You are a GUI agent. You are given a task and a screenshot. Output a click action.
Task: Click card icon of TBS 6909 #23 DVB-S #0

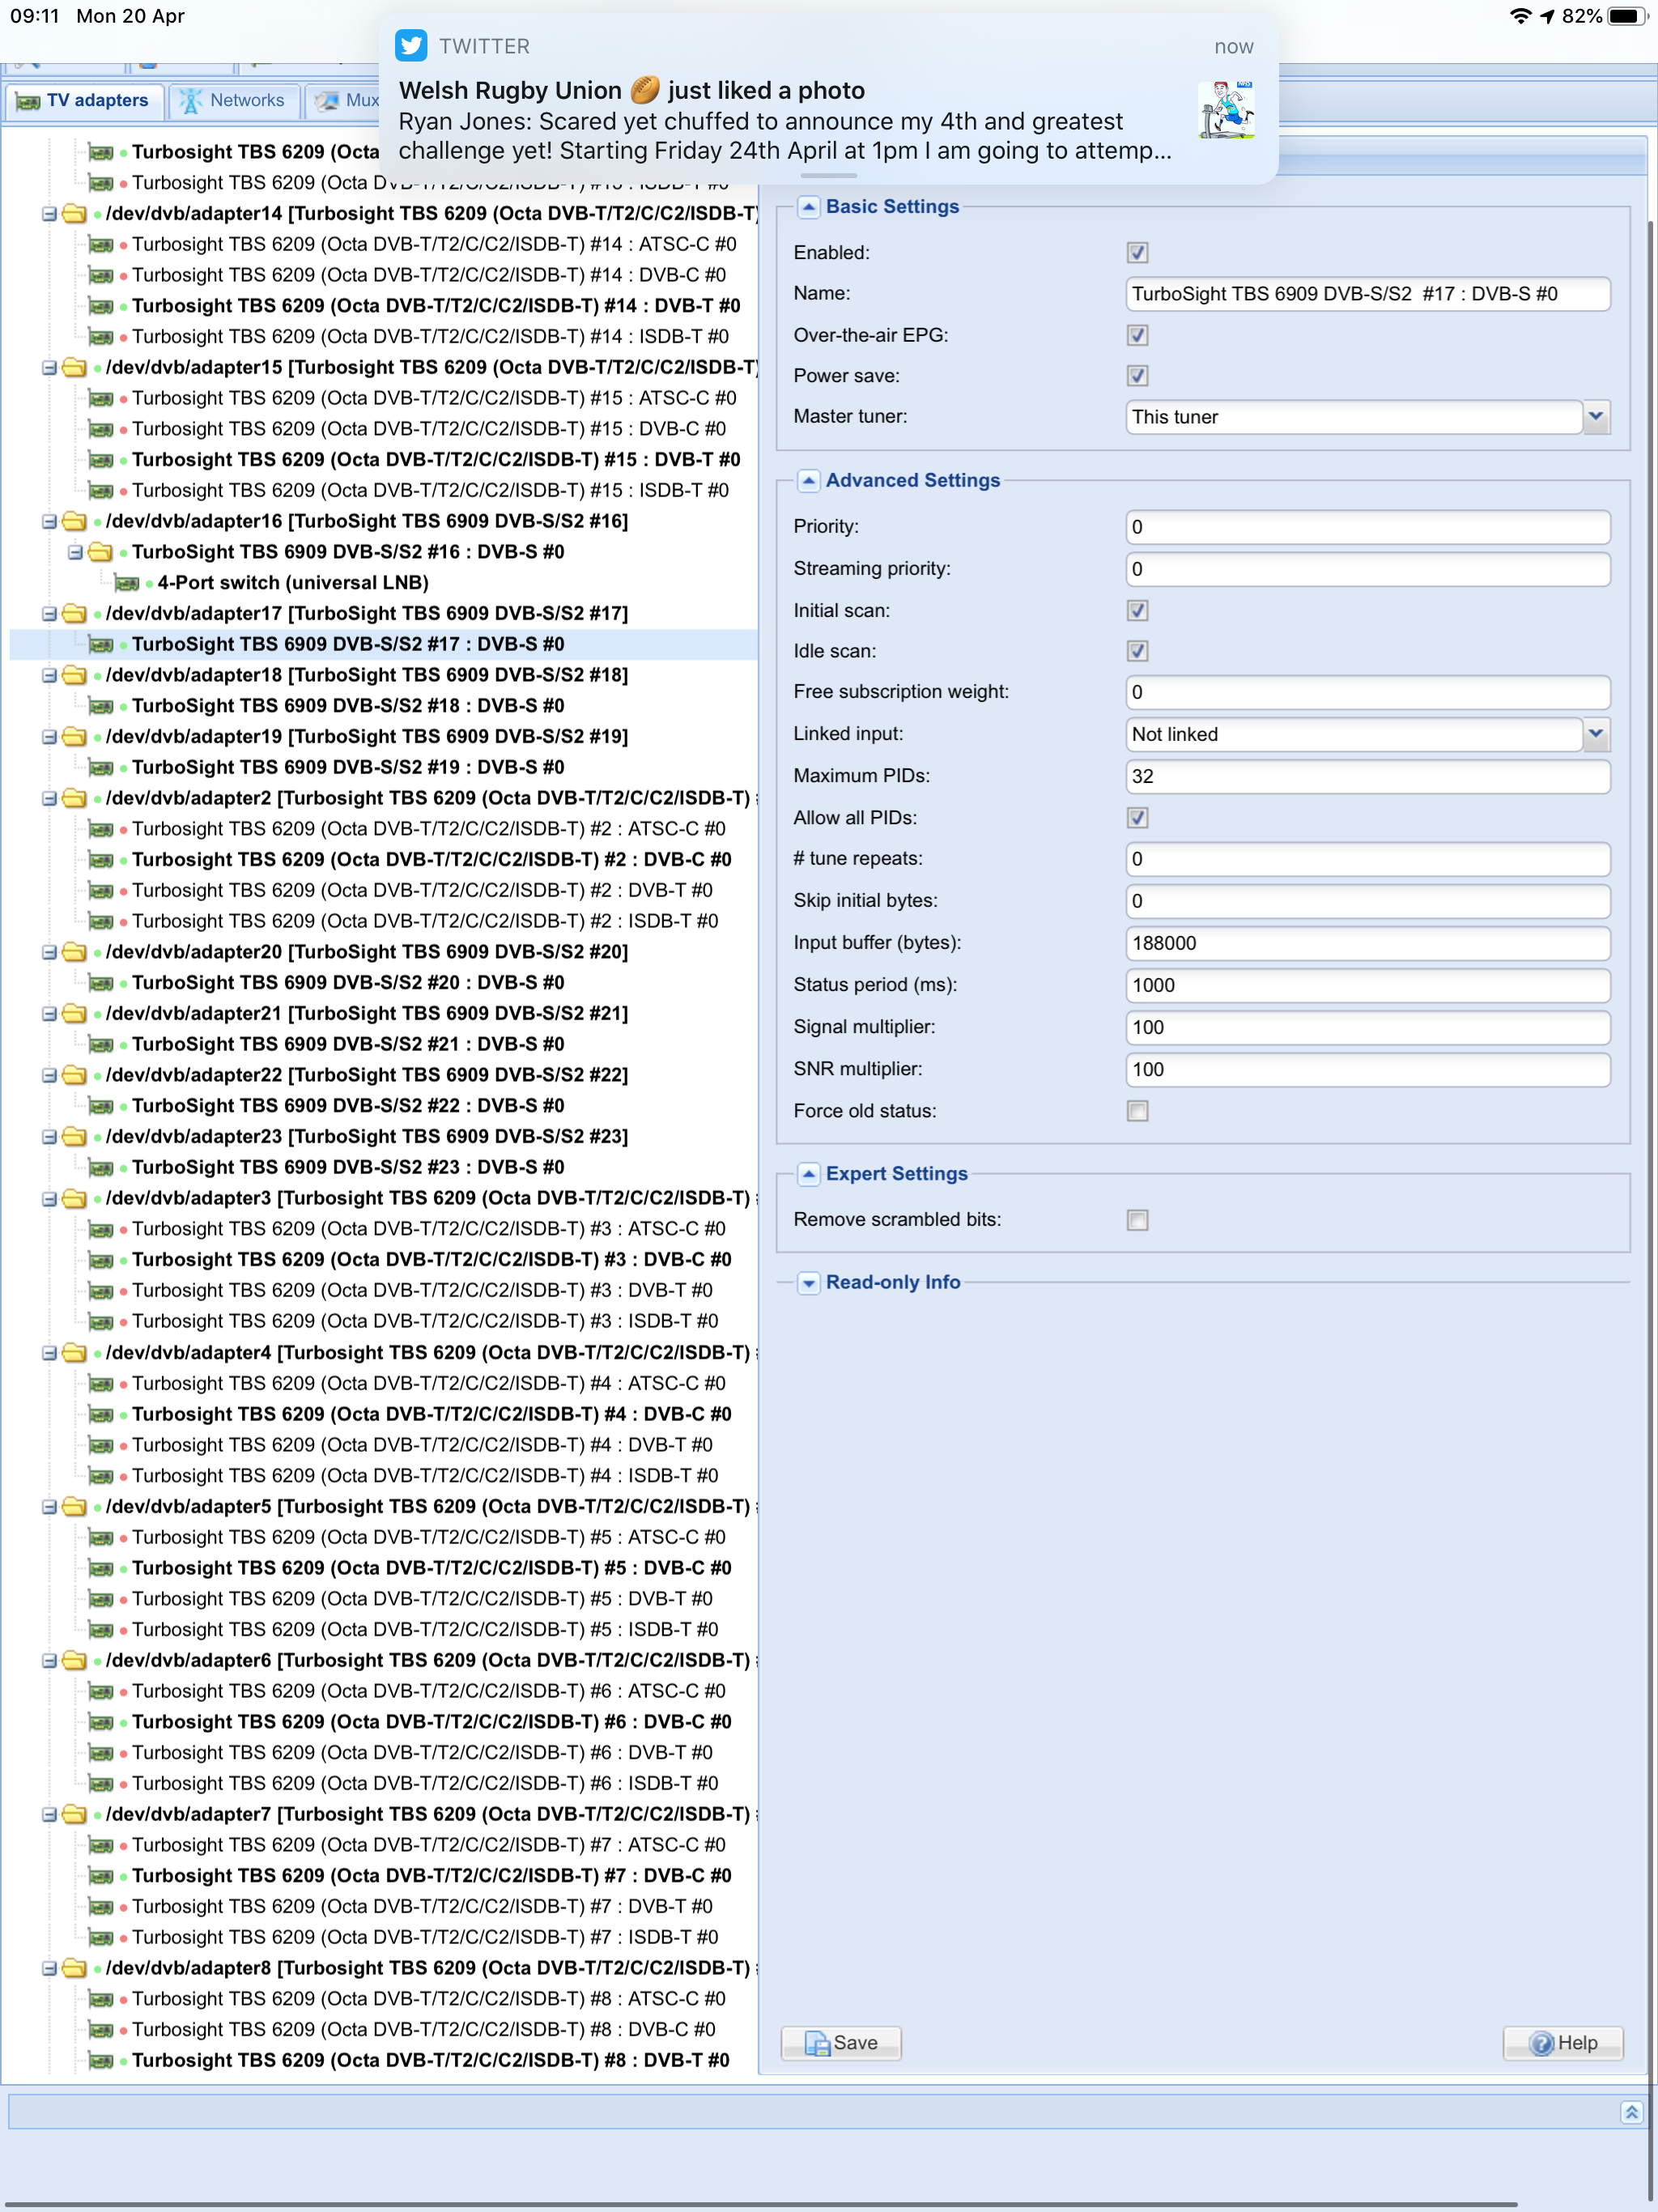[100, 1167]
